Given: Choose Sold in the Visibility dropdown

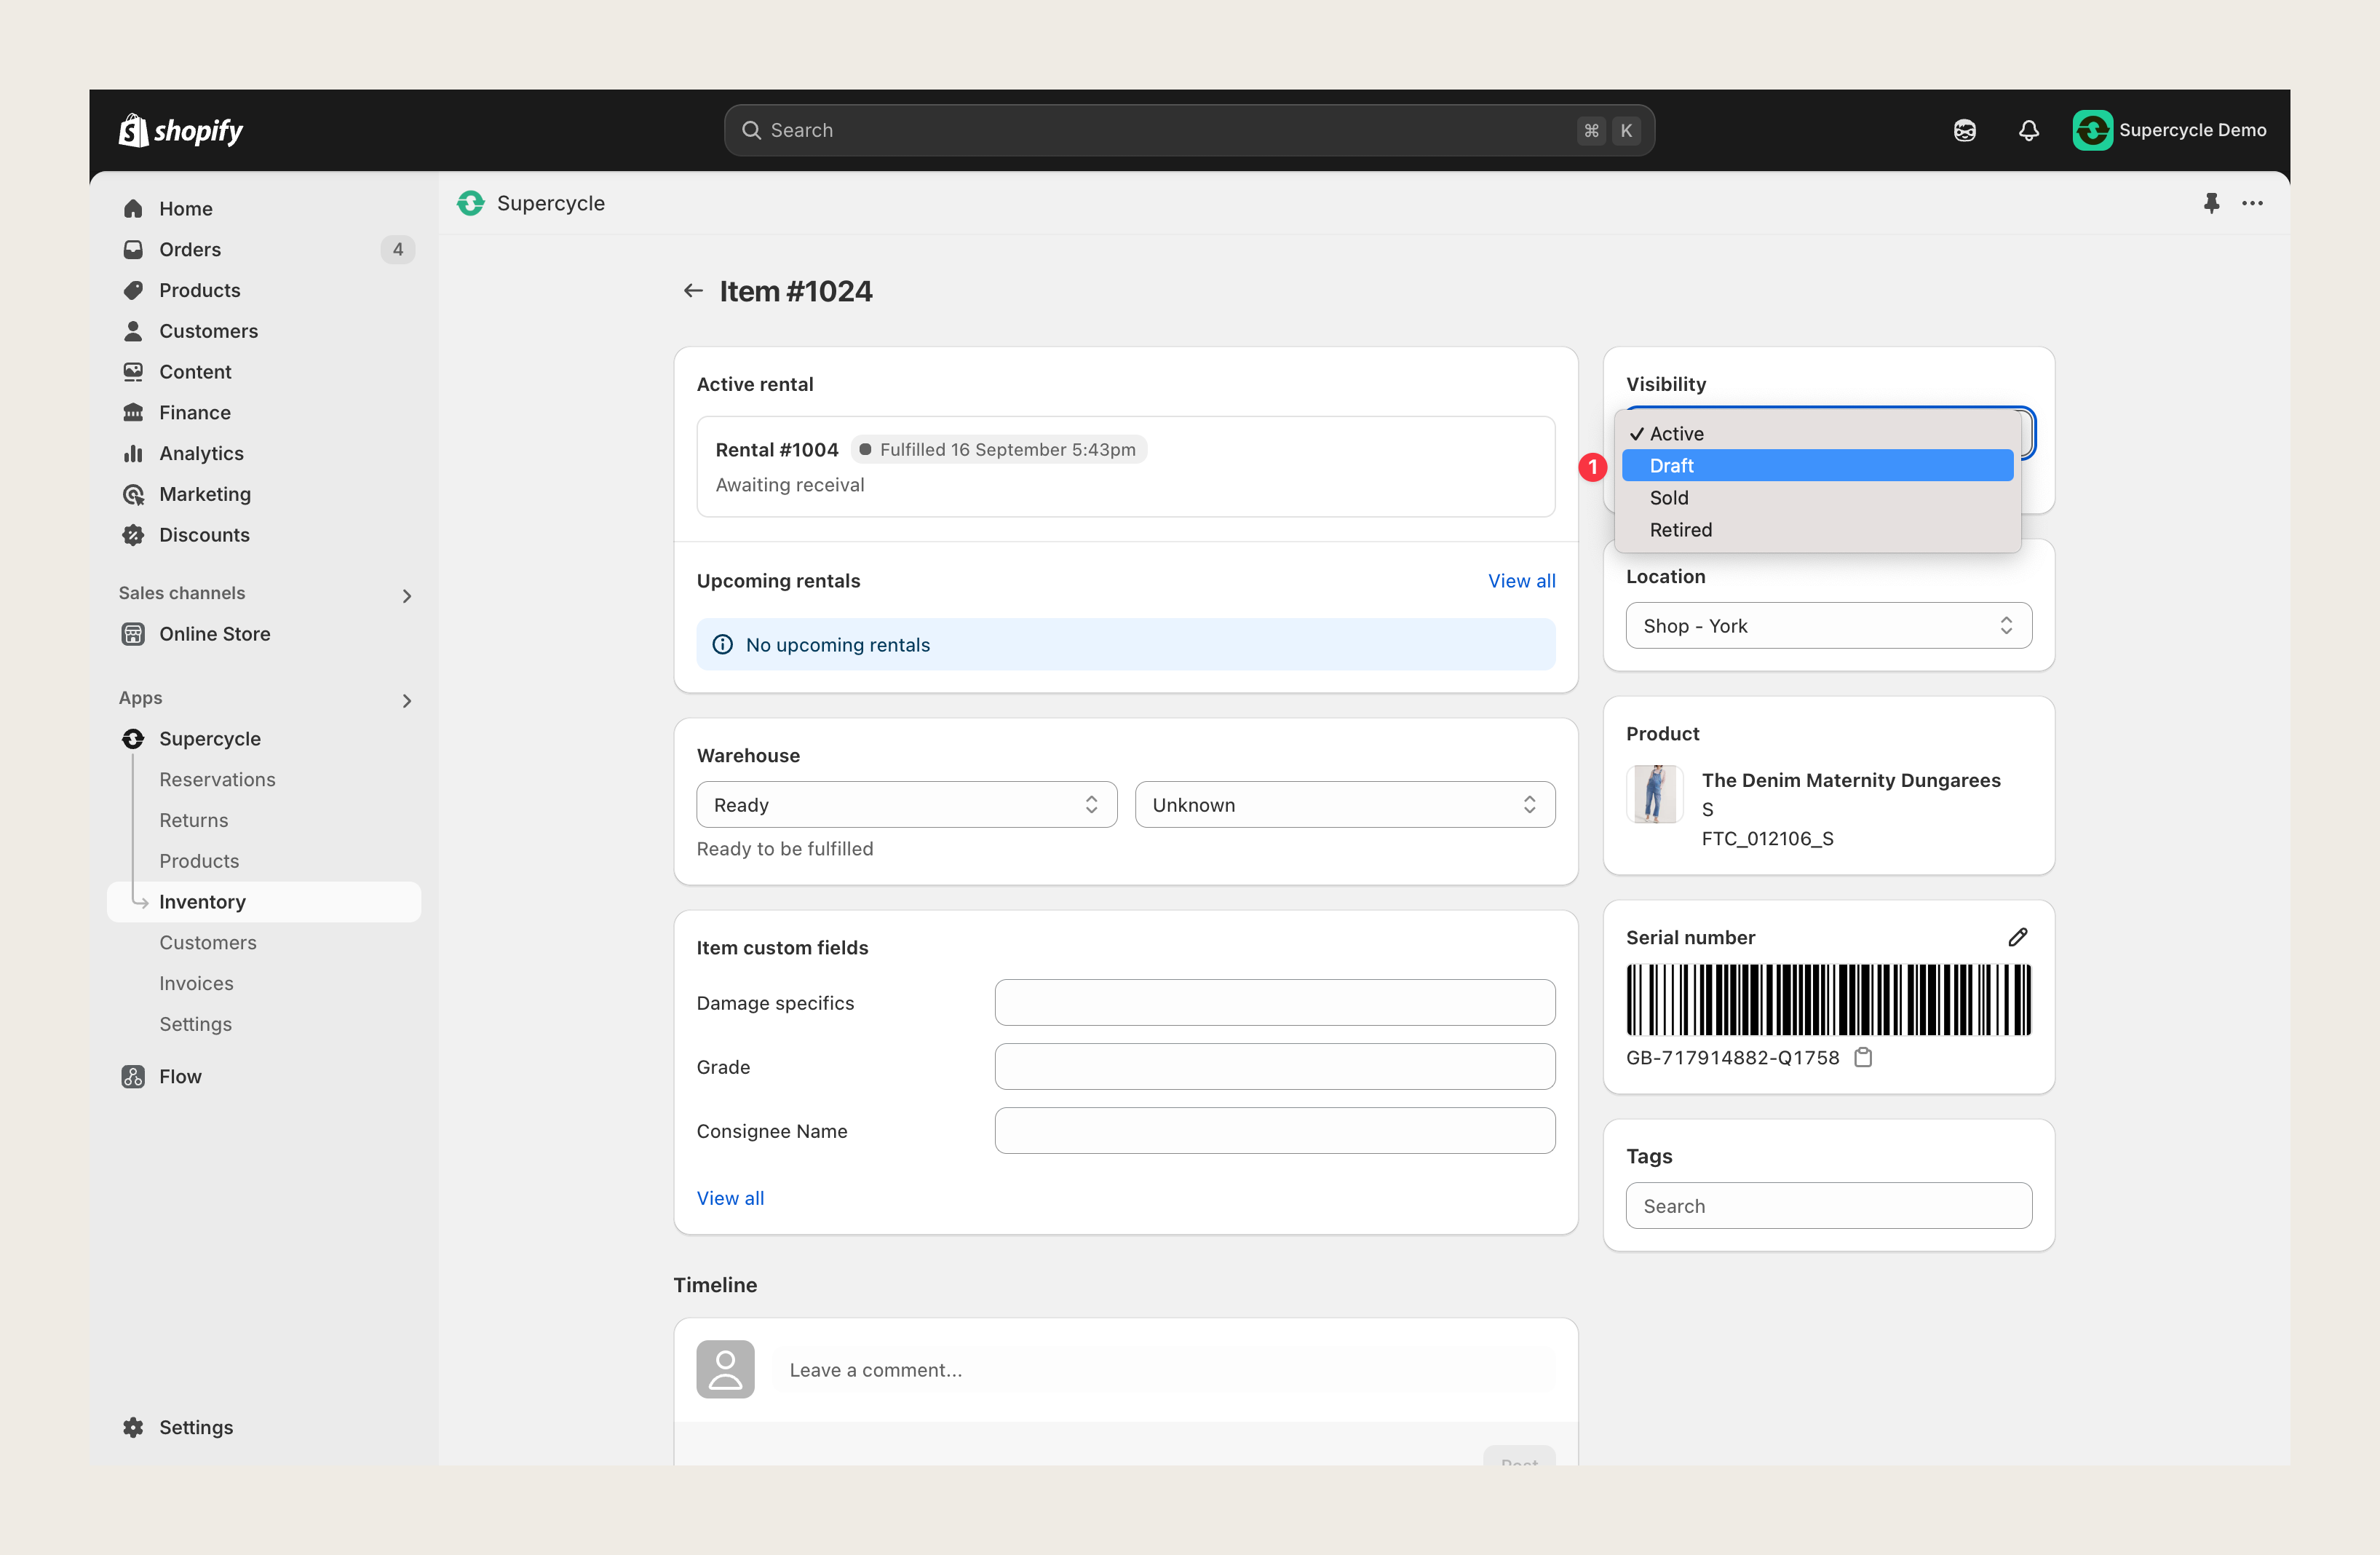Looking at the screenshot, I should point(1817,497).
